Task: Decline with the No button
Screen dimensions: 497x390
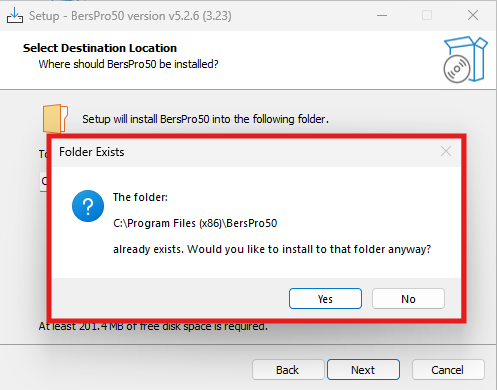Action: (408, 299)
